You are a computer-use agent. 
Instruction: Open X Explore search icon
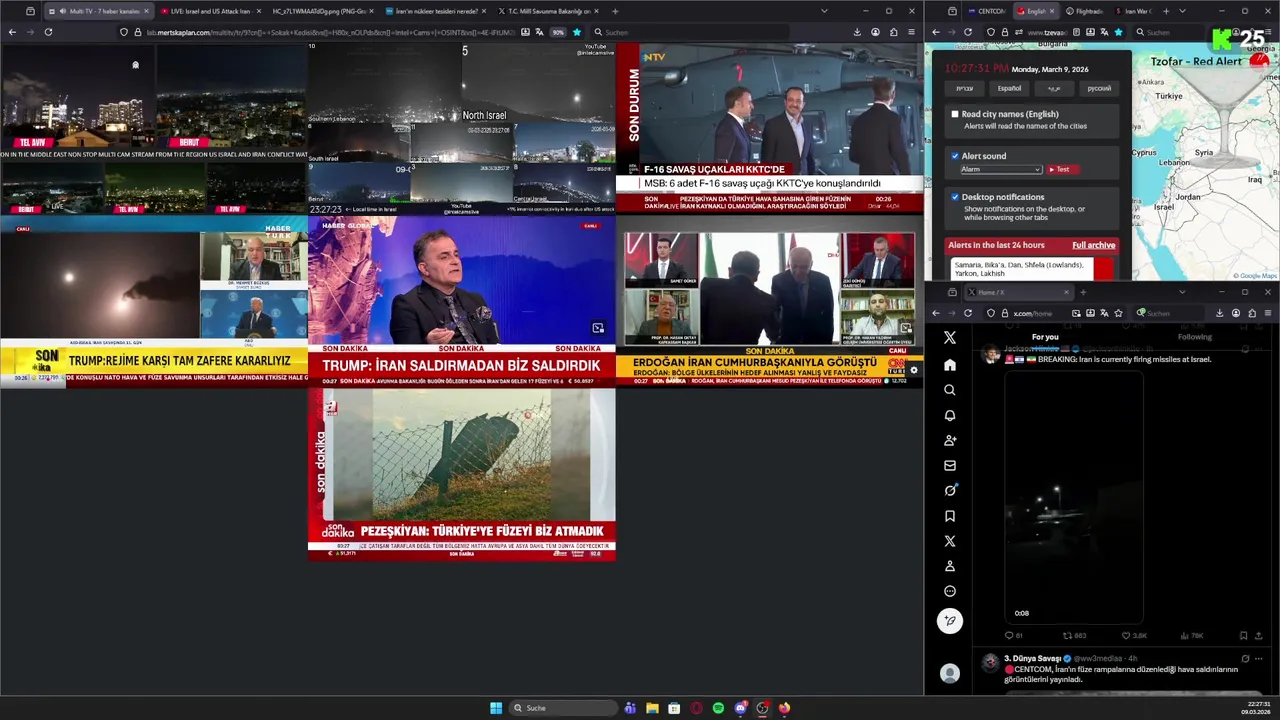pos(949,390)
